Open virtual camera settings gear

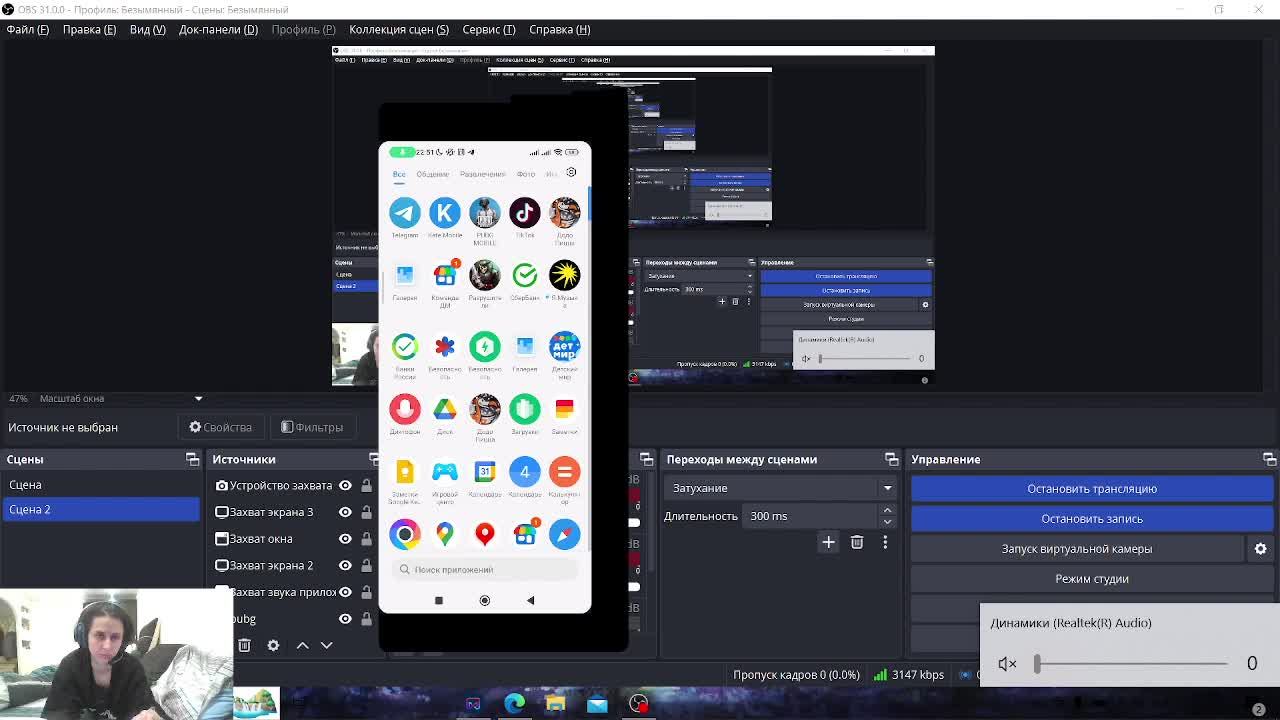pos(1260,548)
